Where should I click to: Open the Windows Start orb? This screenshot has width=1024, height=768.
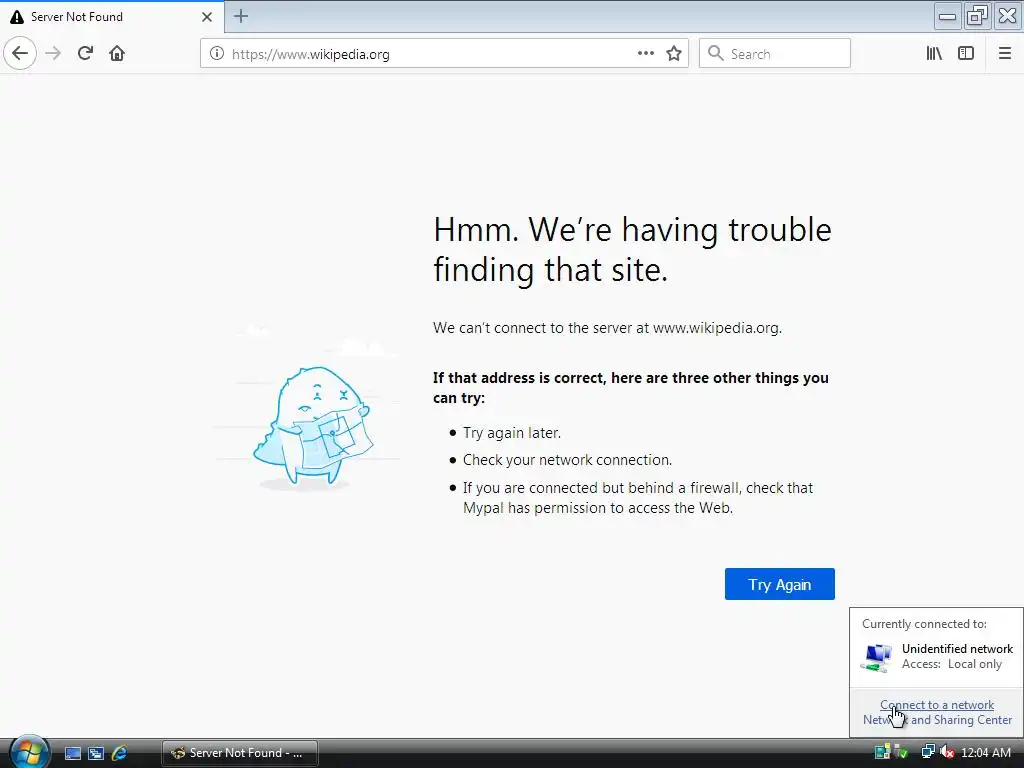pyautogui.click(x=28, y=752)
